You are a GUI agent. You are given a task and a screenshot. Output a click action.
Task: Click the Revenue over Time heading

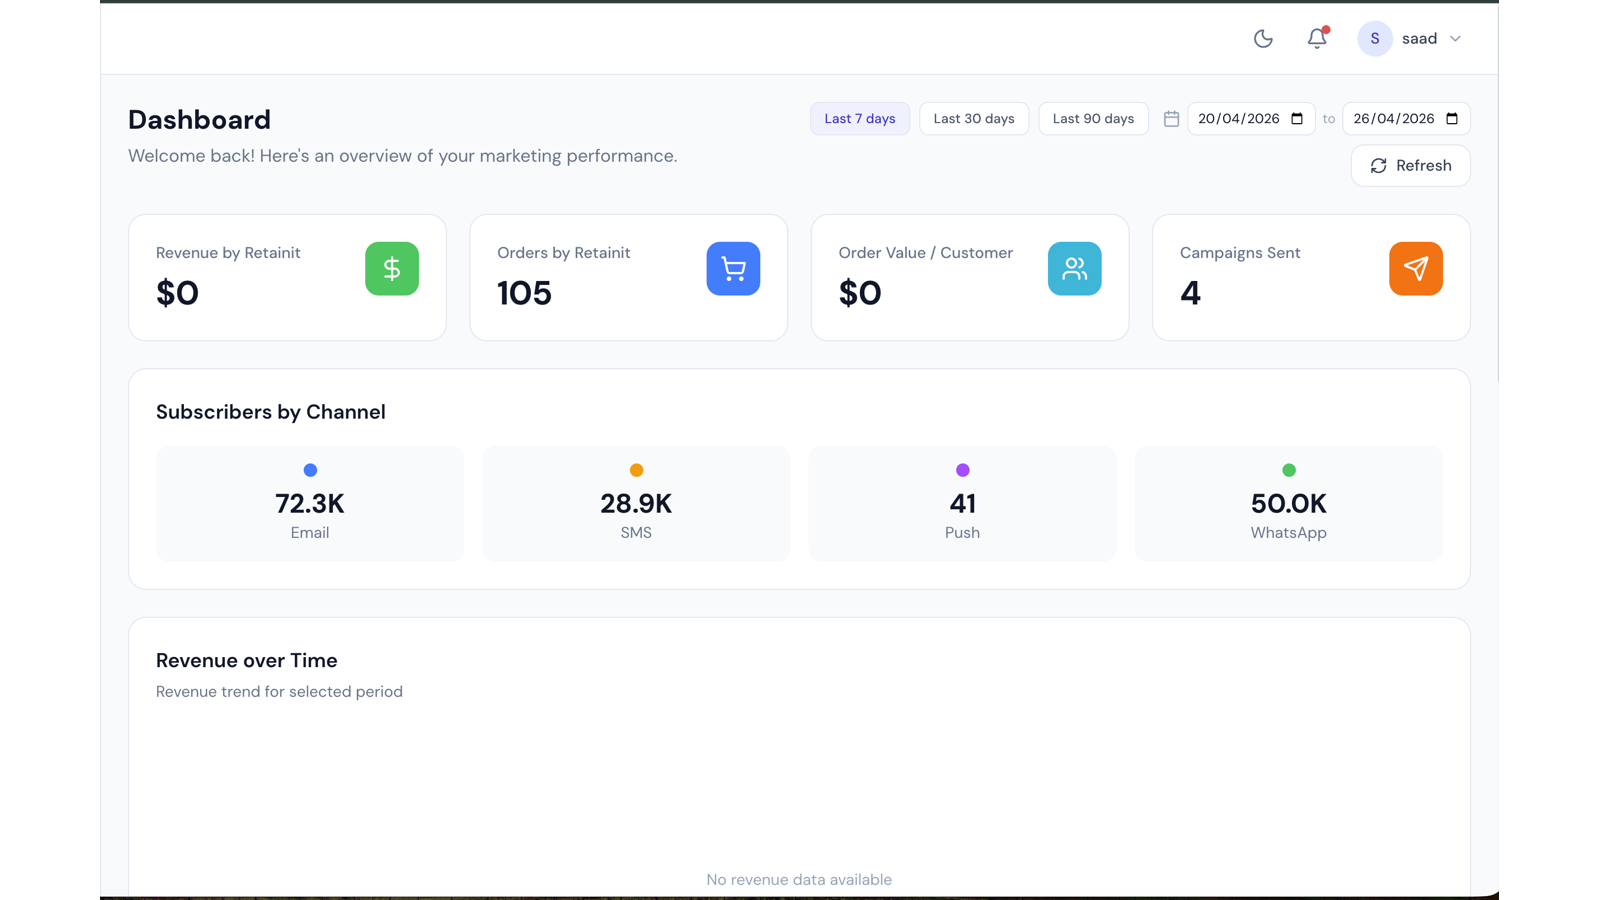[x=247, y=660]
